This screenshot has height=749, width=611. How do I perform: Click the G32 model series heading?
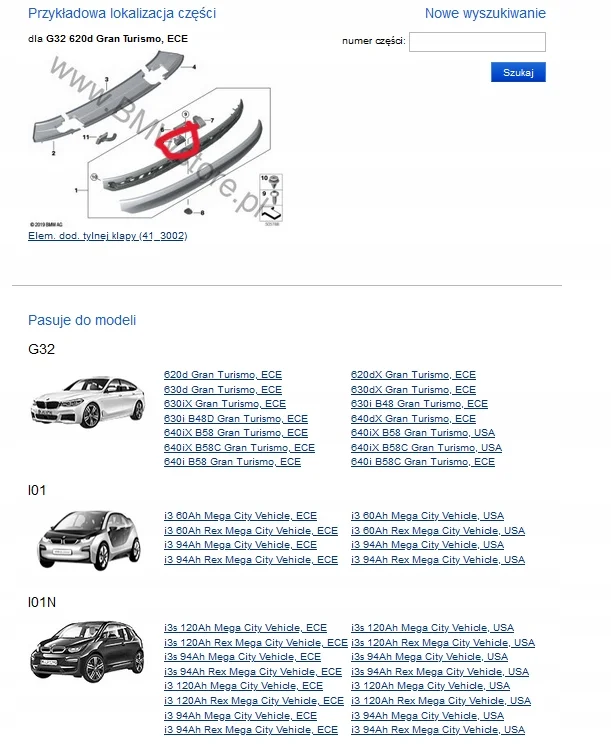tap(42, 349)
